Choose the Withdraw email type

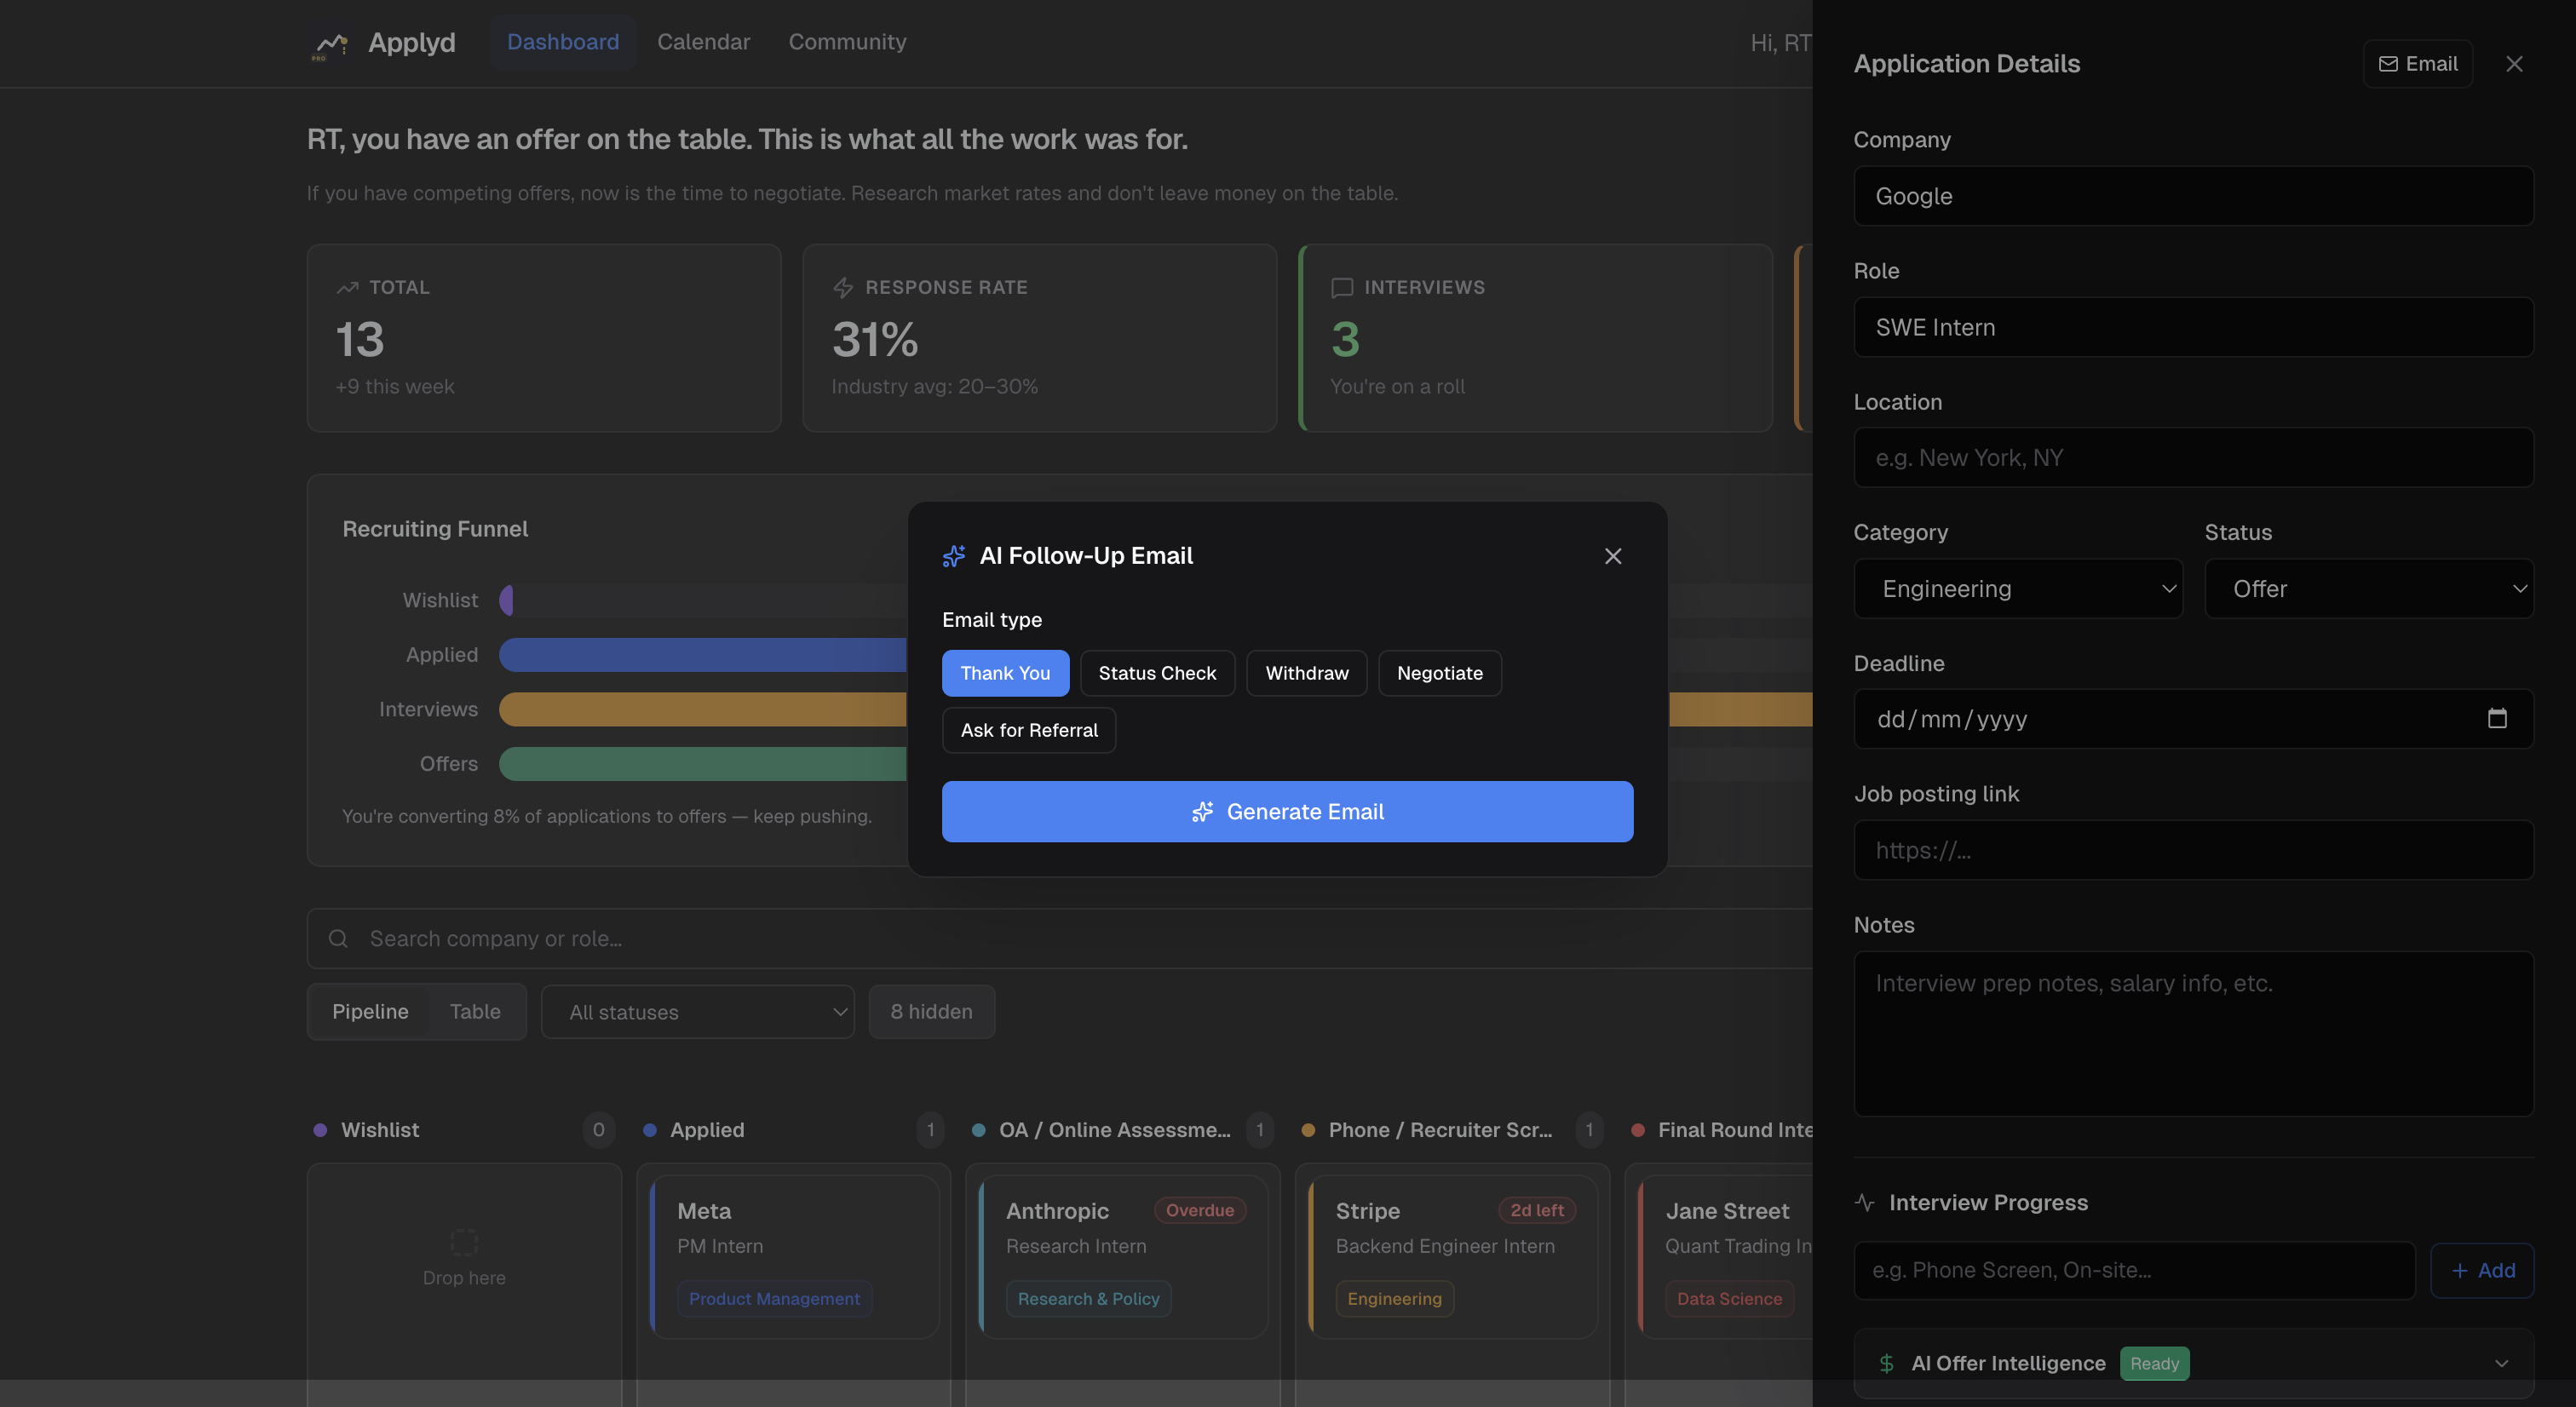[x=1306, y=673]
